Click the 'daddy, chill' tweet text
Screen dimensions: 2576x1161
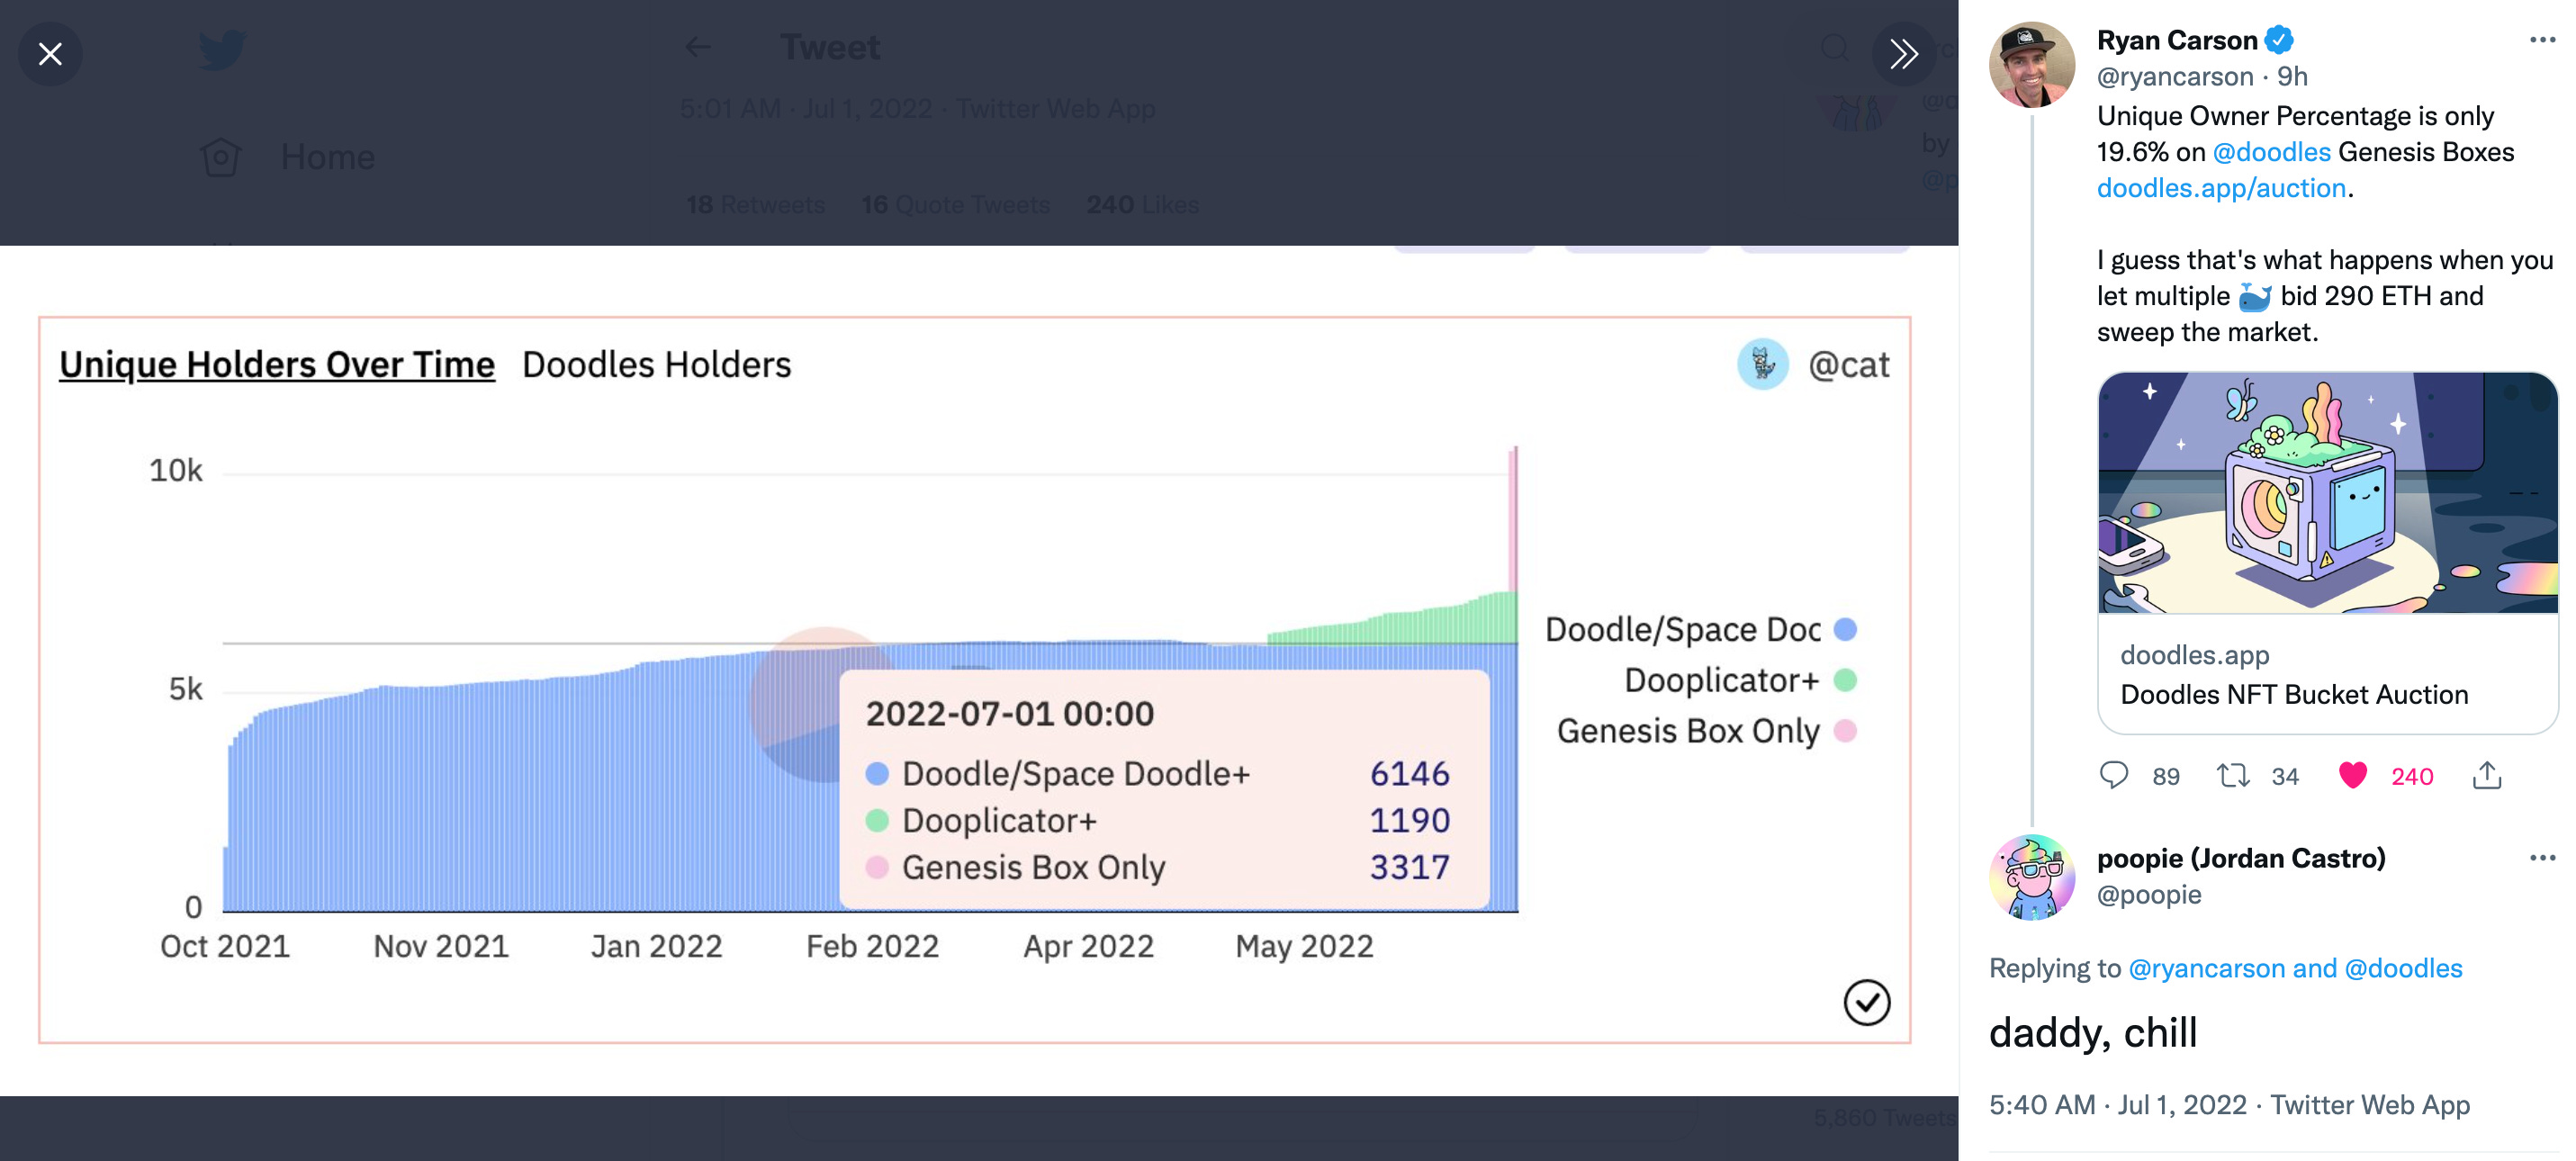(2093, 1032)
